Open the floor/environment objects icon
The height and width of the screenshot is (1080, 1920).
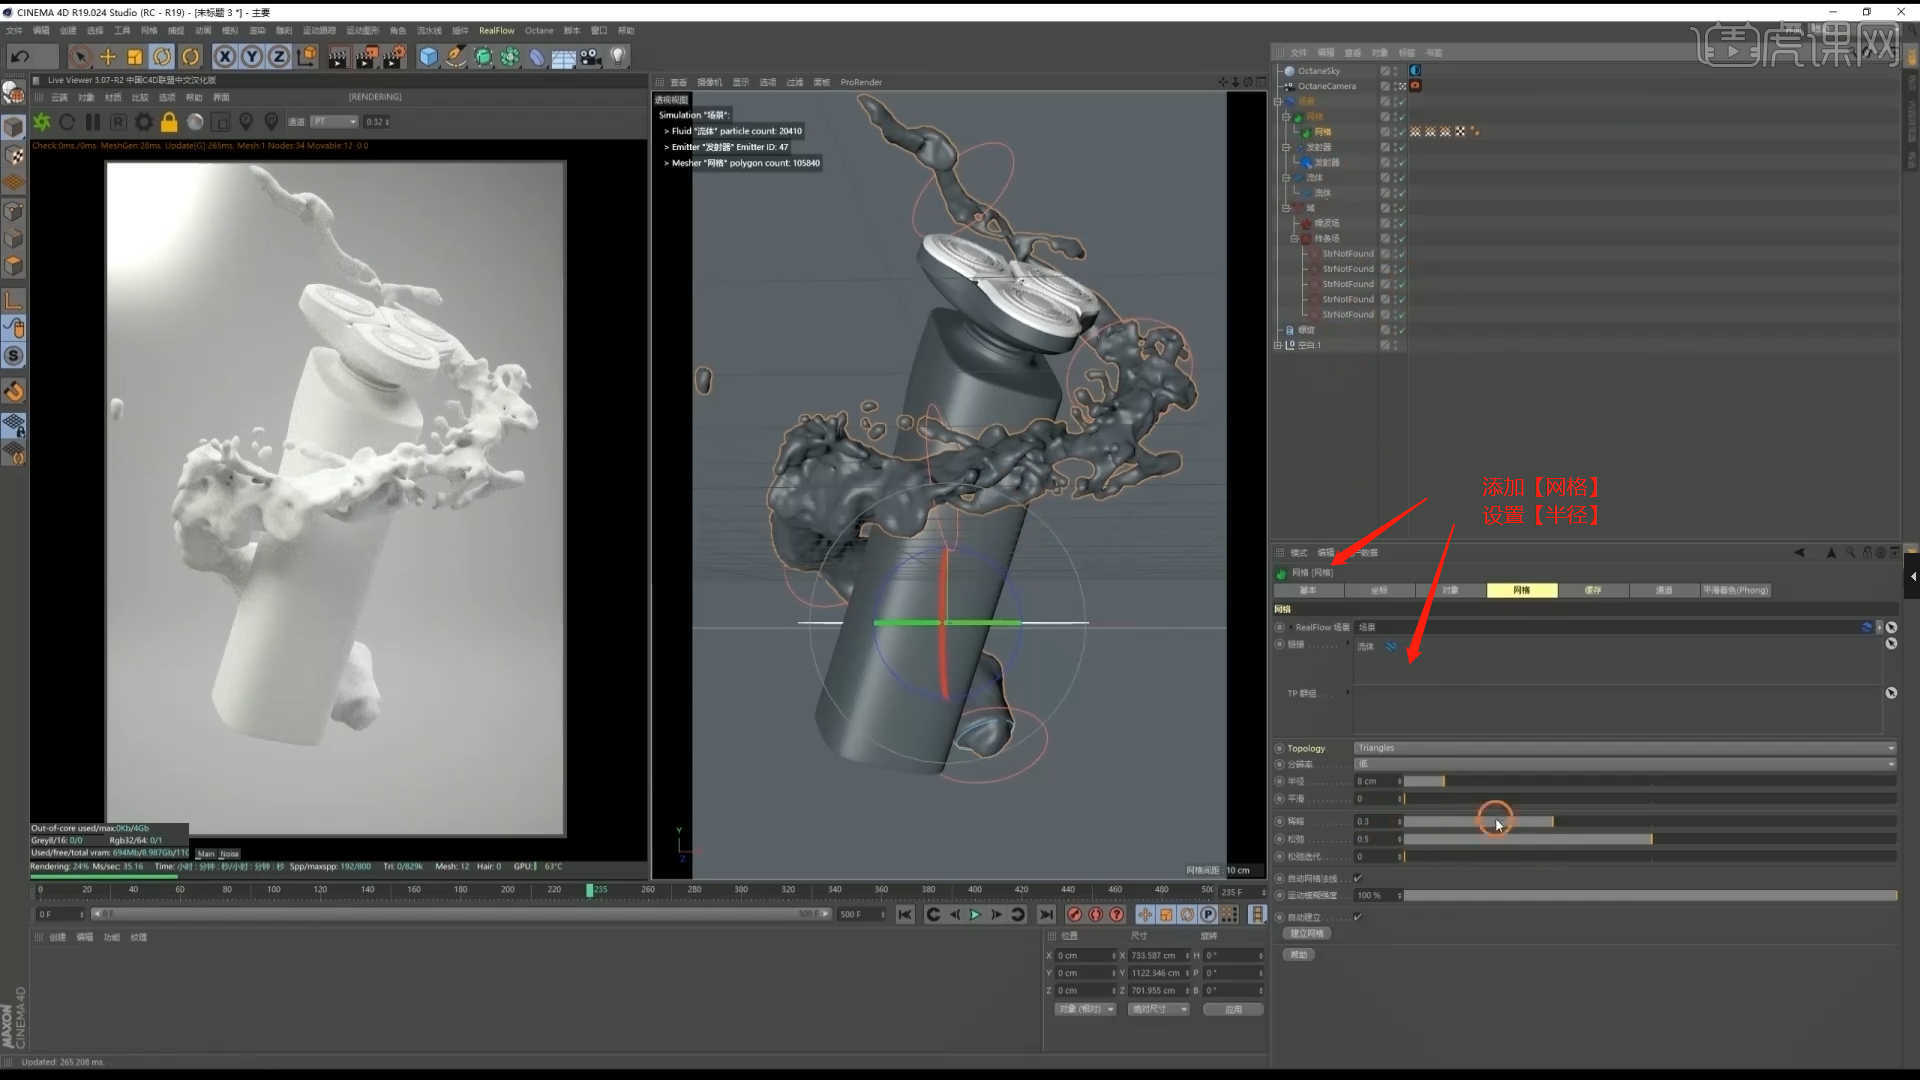(x=564, y=57)
